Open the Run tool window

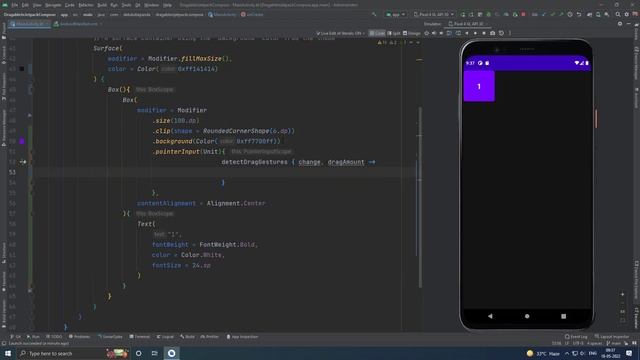point(33,337)
